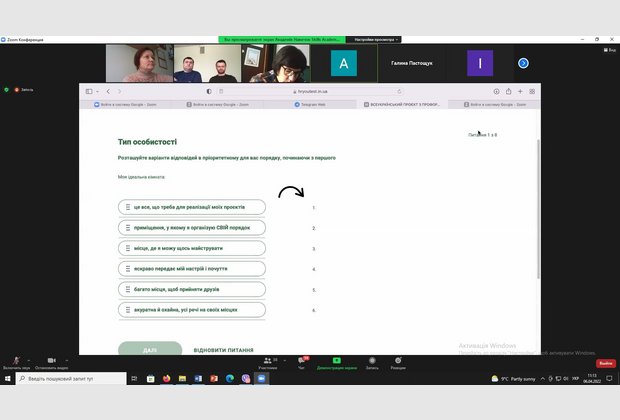Select option 'місце, де я можу щось майструвати'

click(x=192, y=248)
